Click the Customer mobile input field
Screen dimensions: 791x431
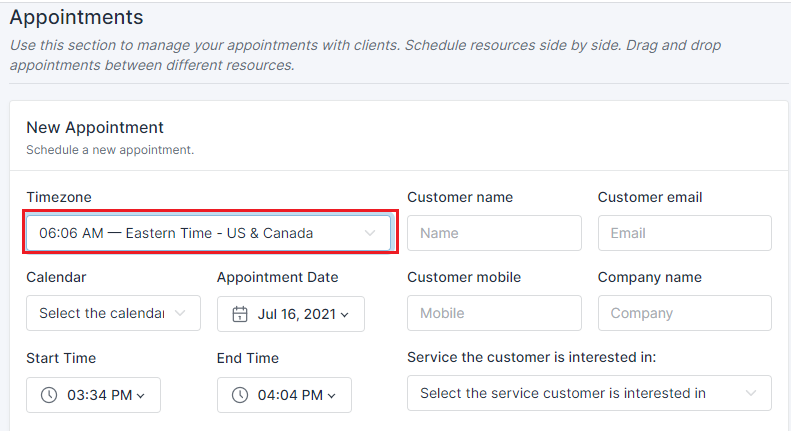click(494, 313)
